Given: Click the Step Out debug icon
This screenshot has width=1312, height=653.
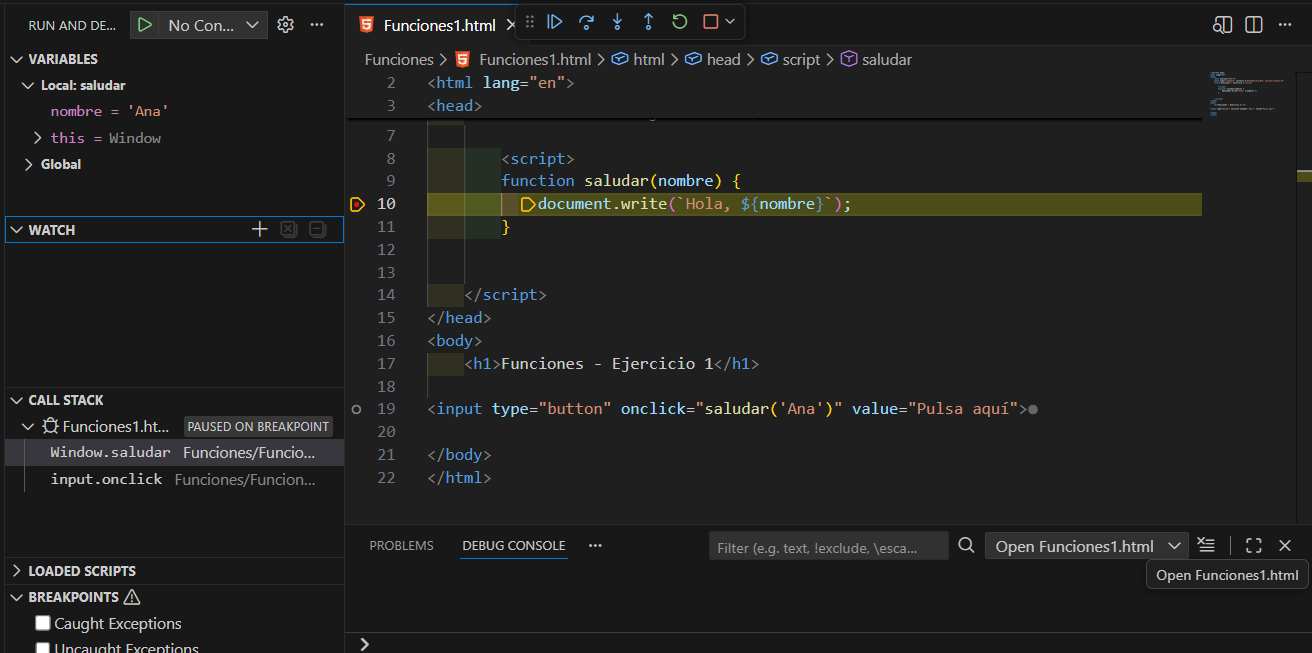Looking at the screenshot, I should [648, 22].
